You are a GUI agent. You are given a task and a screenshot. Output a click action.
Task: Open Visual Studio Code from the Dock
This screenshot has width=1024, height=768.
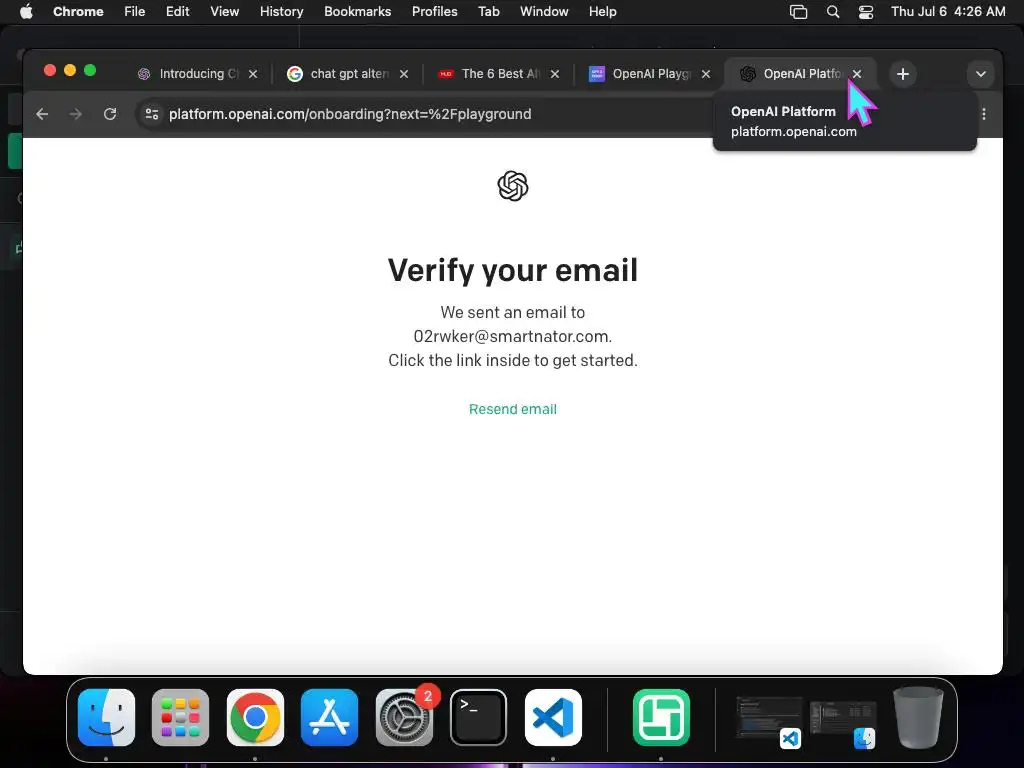click(553, 717)
